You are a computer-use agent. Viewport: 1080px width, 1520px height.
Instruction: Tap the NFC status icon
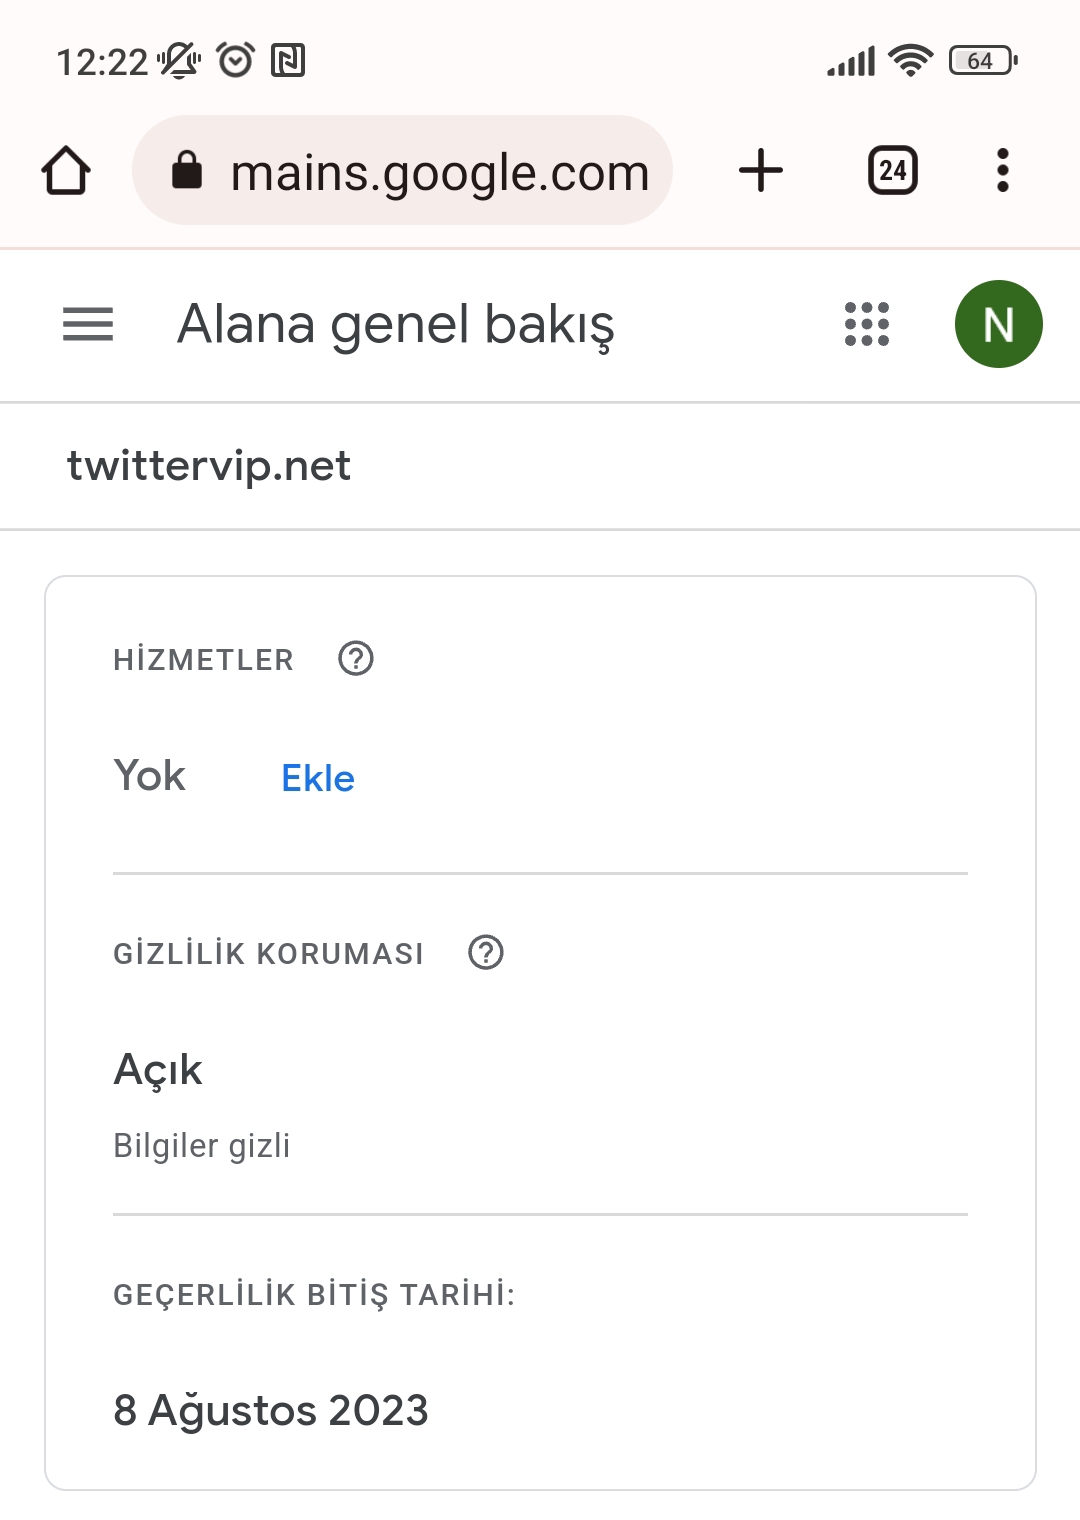tap(288, 61)
